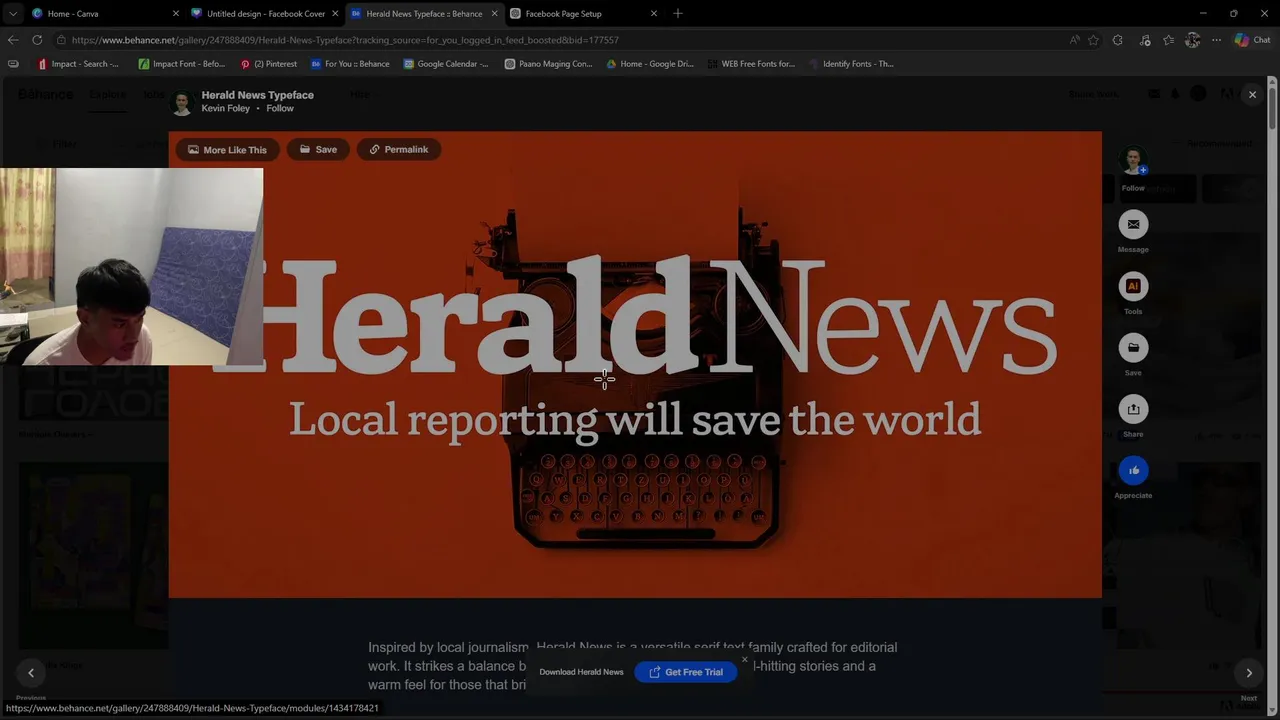
Task: Open Paano Maging Con... bookmark
Action: 548,64
